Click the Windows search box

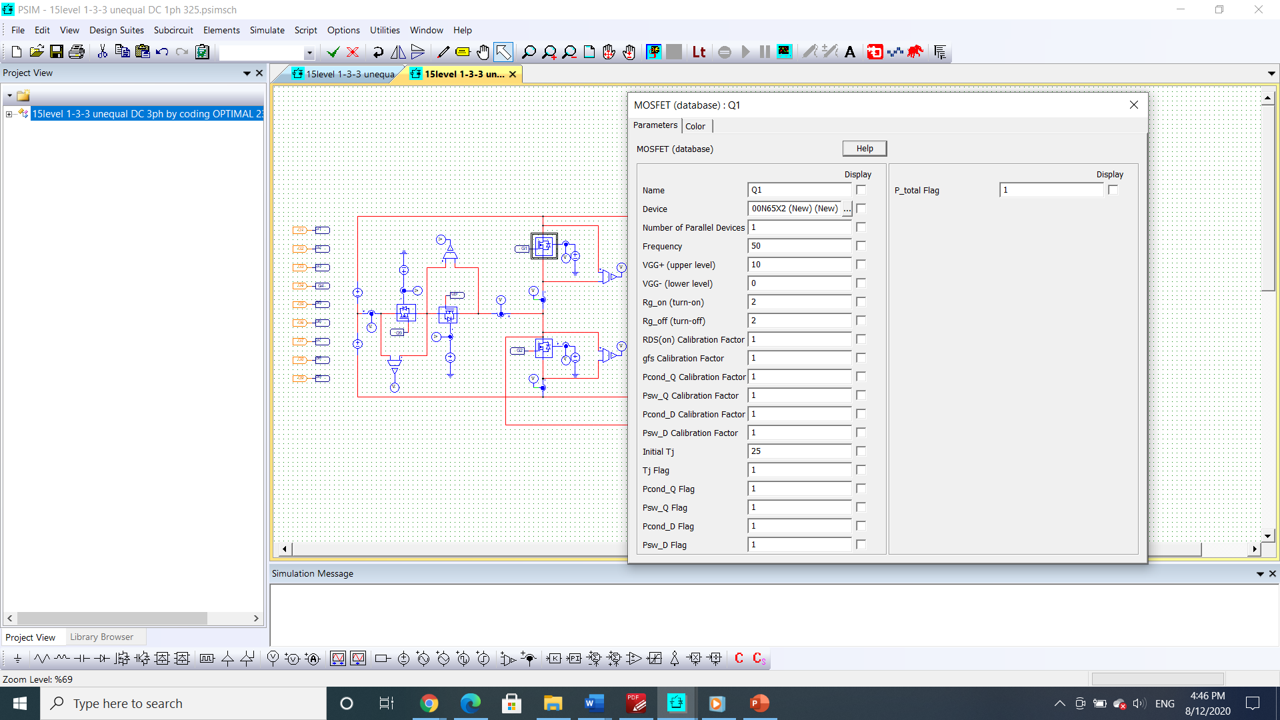(183, 704)
